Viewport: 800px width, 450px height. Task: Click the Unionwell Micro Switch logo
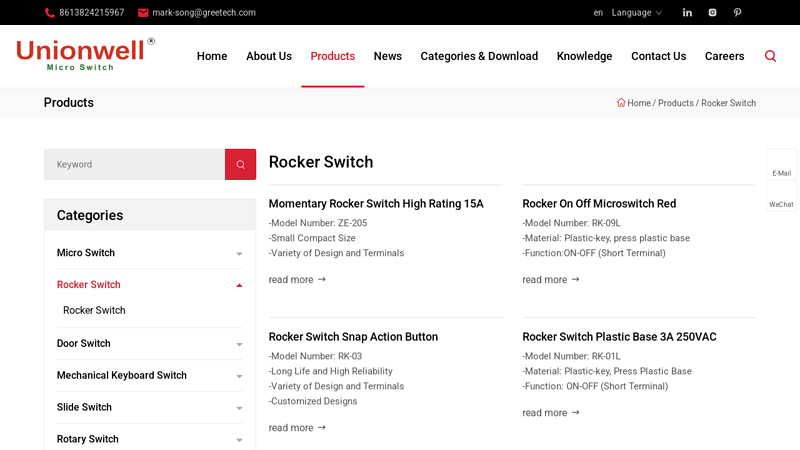pyautogui.click(x=85, y=54)
